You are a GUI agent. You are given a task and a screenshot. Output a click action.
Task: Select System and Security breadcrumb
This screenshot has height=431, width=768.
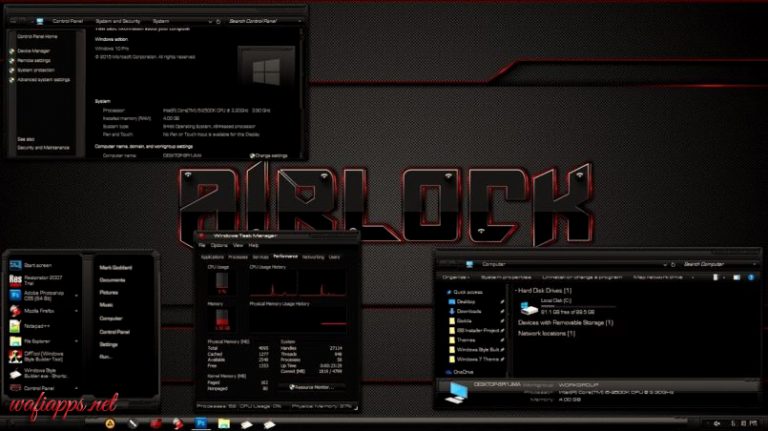(x=118, y=21)
